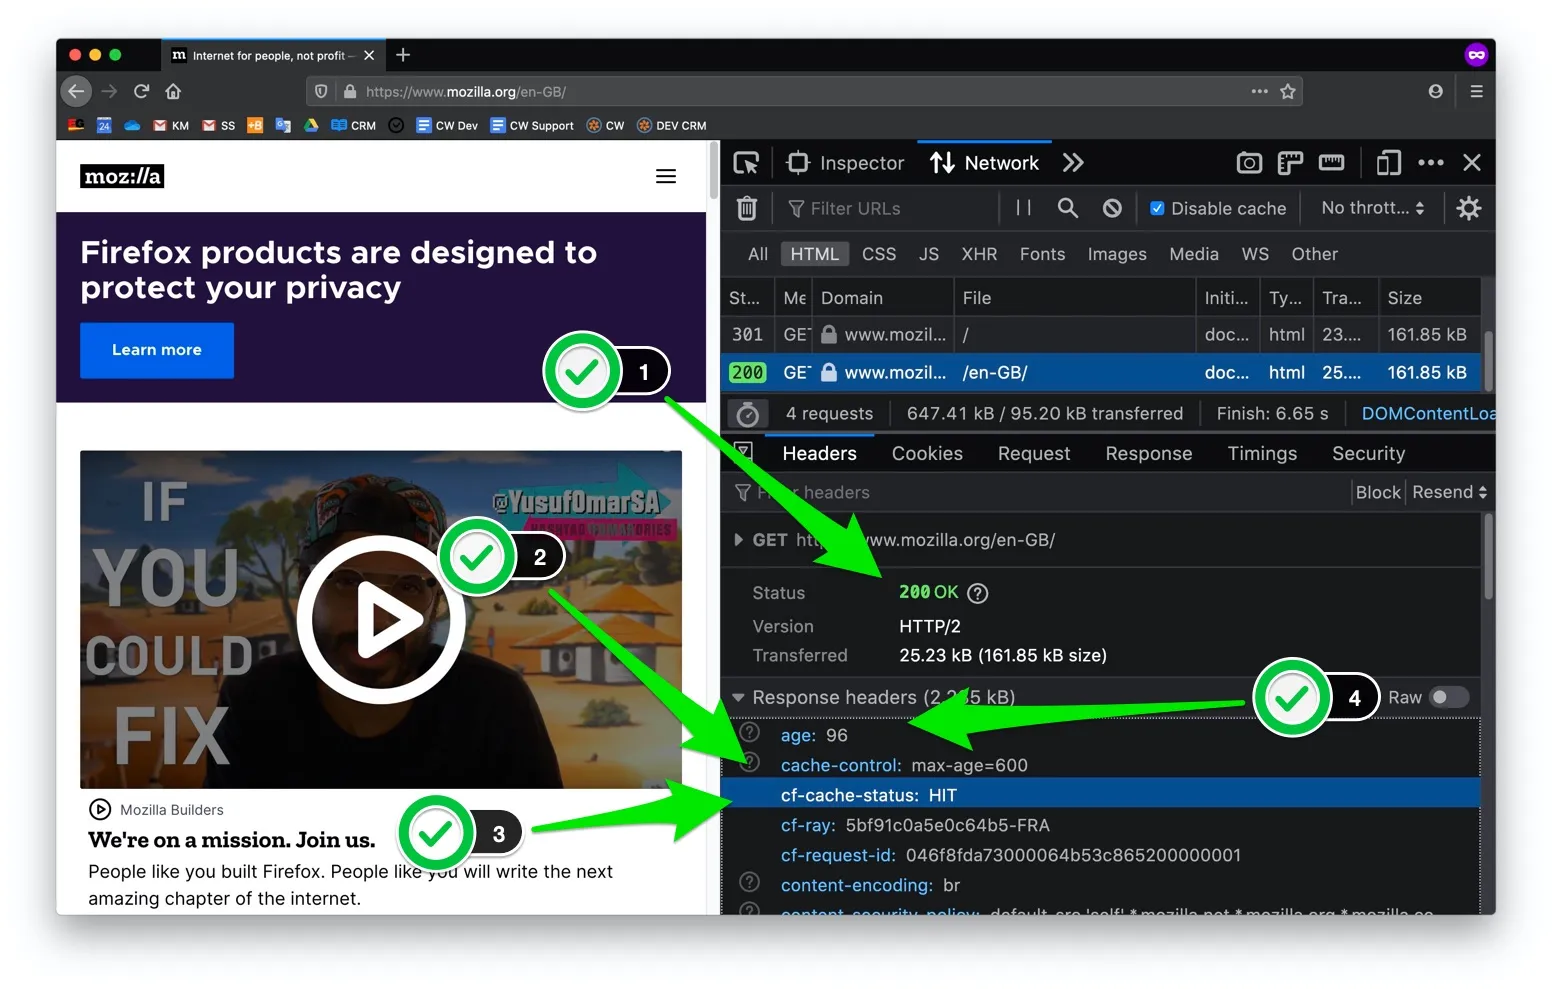
Task: Take a screenshot using the camera icon
Action: click(x=1248, y=162)
